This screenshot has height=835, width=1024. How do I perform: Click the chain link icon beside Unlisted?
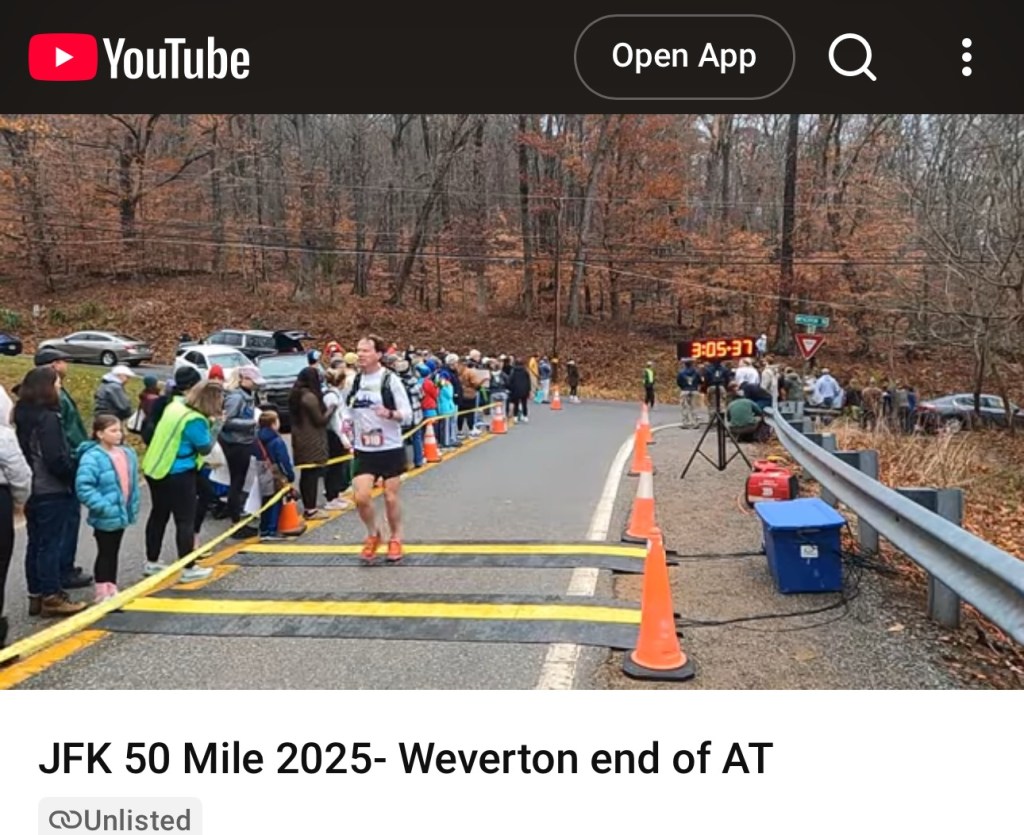pos(65,819)
